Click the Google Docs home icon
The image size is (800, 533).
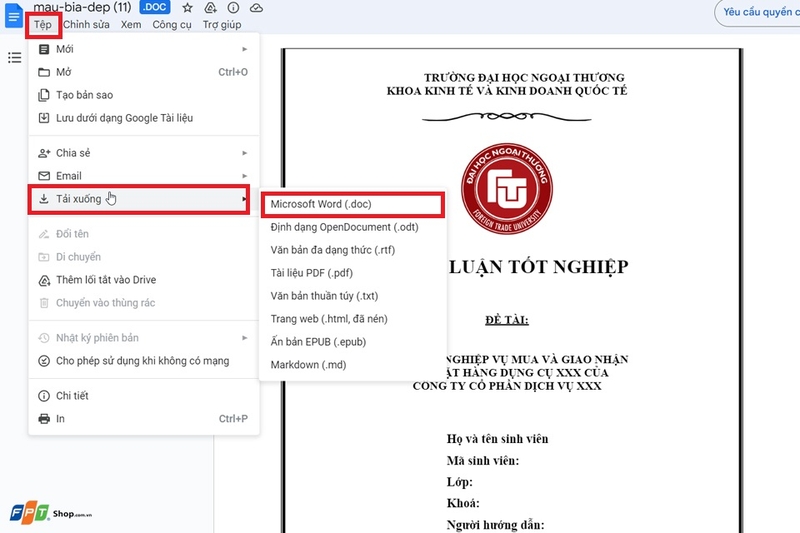14,15
